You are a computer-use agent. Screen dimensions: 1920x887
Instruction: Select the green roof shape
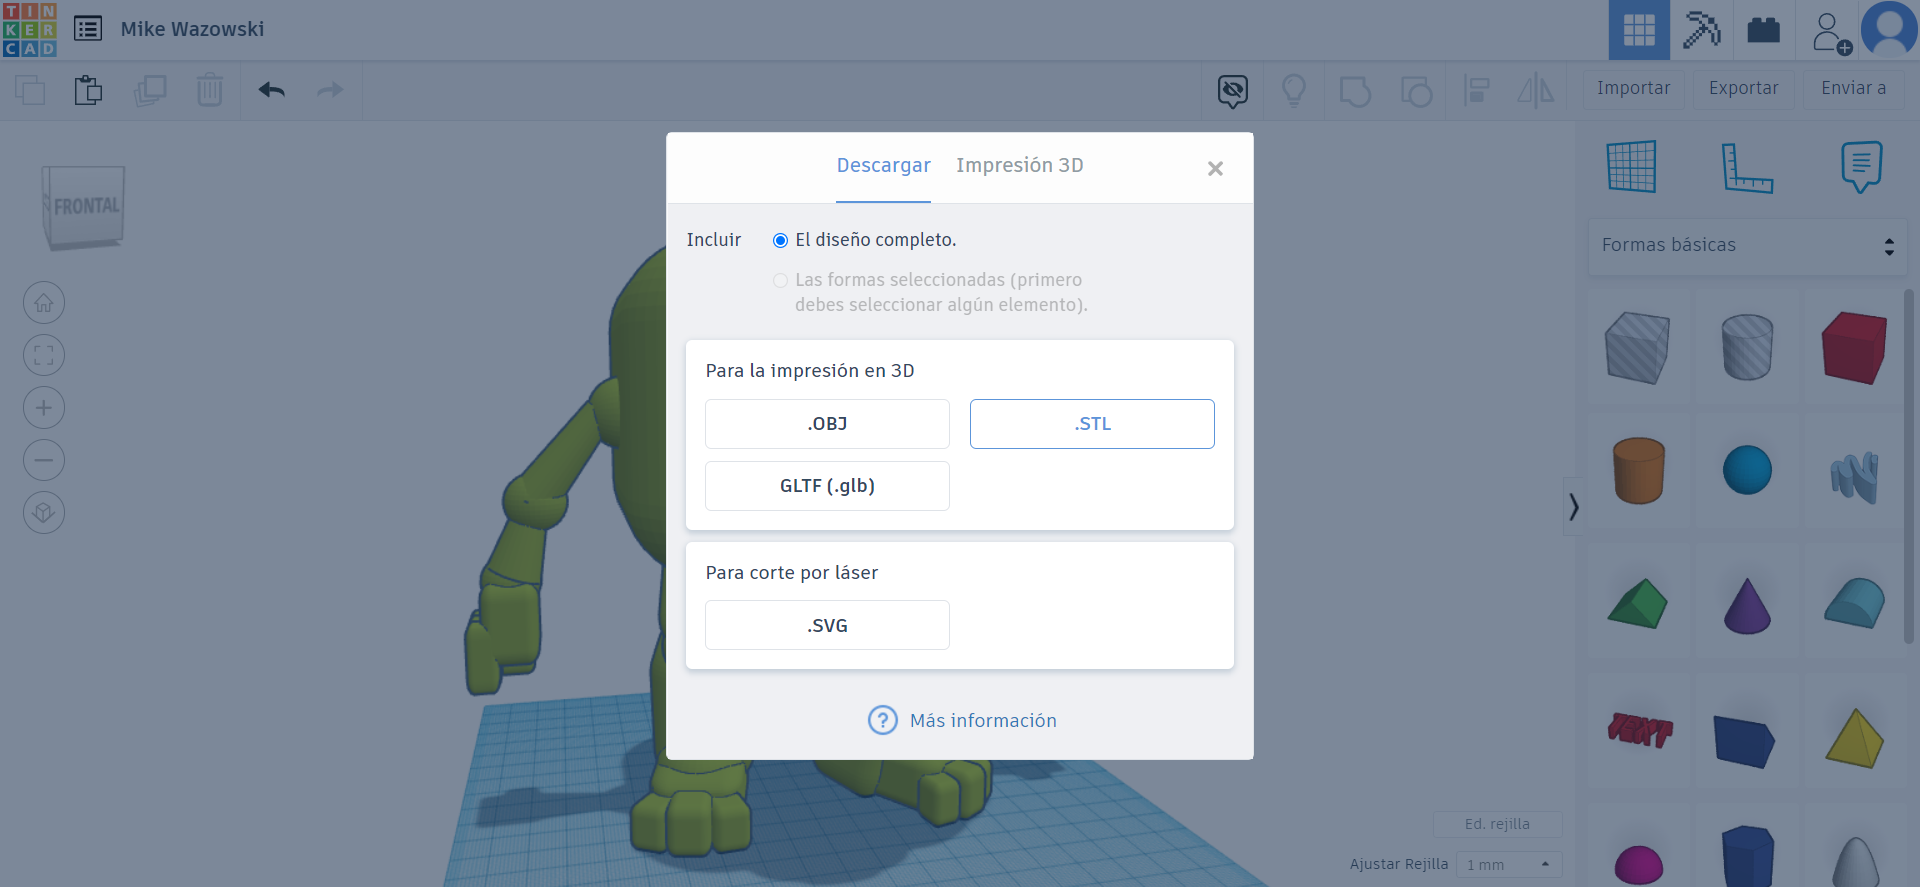(1637, 604)
